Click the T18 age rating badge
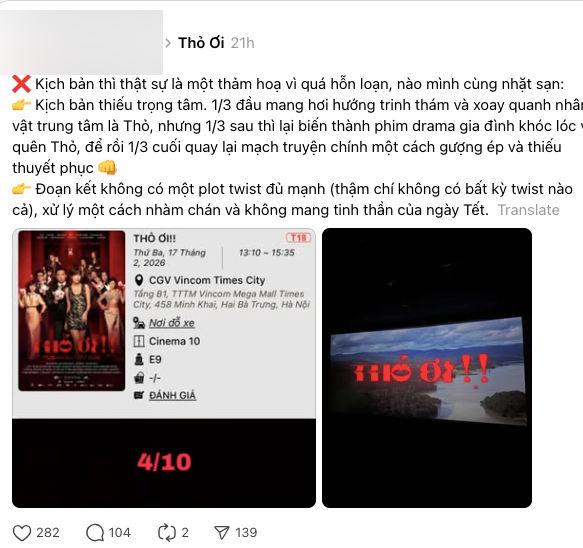The width and height of the screenshot is (583, 548). click(x=299, y=238)
